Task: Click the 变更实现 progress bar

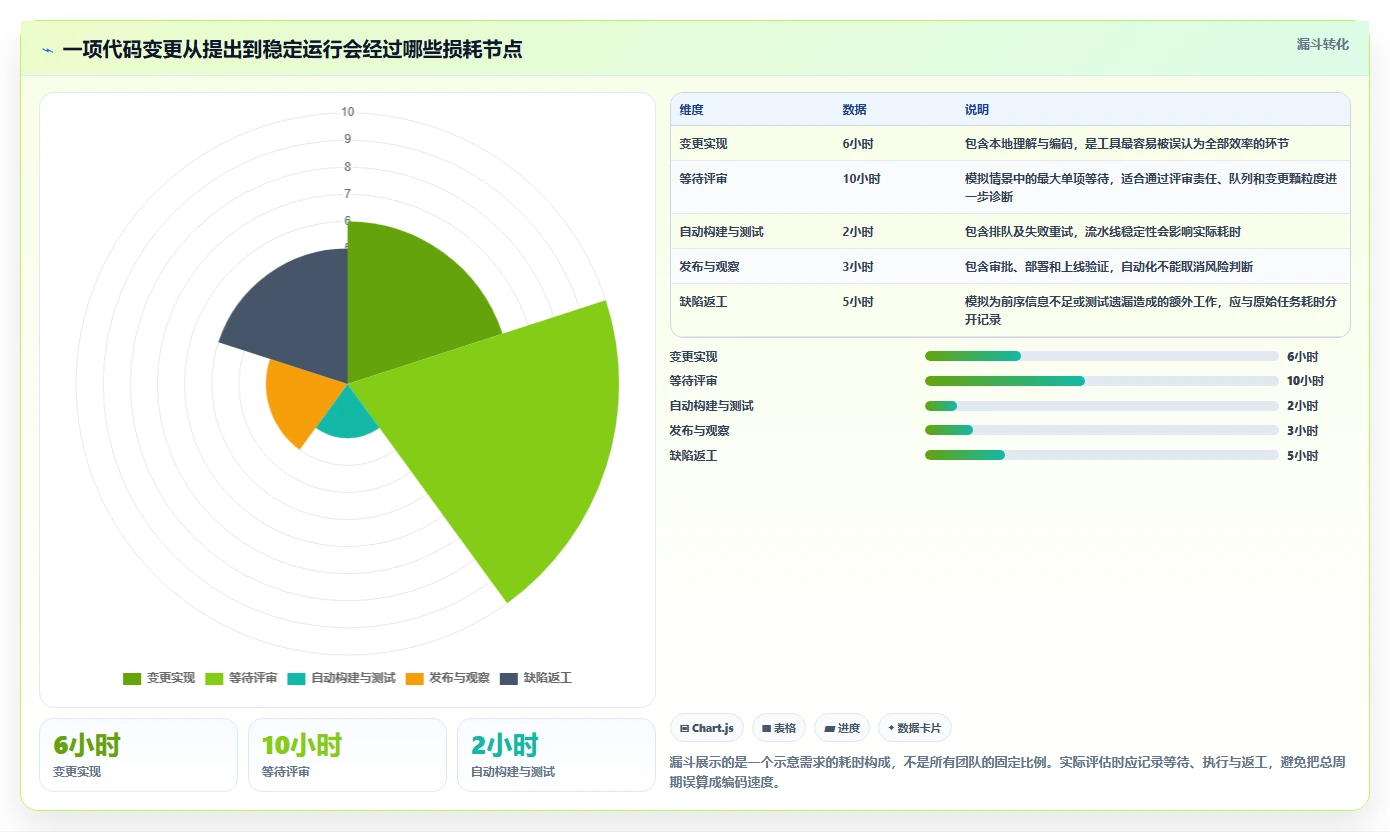Action: 1102,356
